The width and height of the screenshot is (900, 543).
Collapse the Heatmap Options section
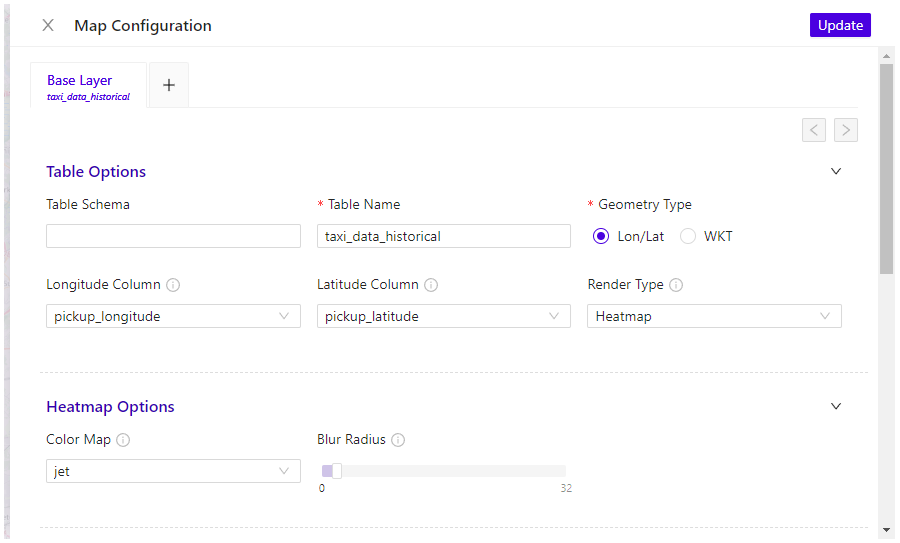click(x=836, y=406)
